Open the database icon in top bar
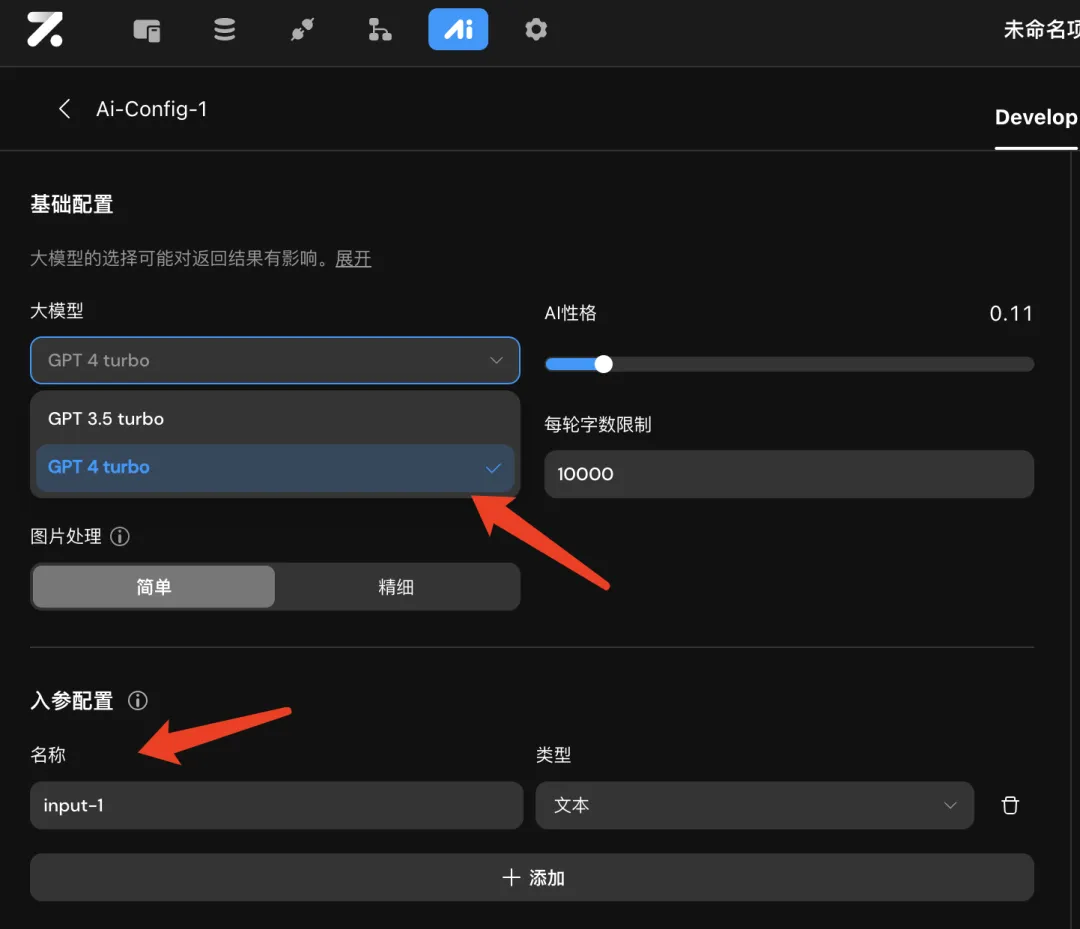Screen dimensions: 1080x929 [225, 30]
